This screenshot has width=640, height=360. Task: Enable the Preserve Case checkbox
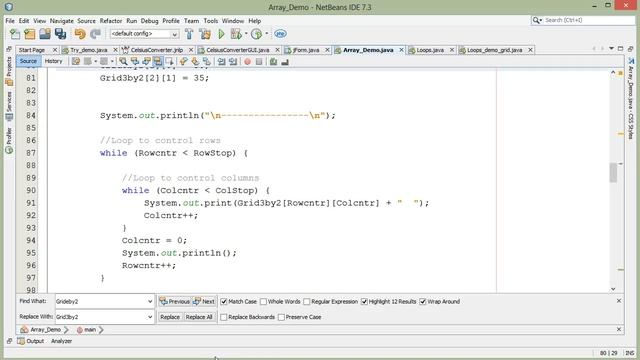281,317
